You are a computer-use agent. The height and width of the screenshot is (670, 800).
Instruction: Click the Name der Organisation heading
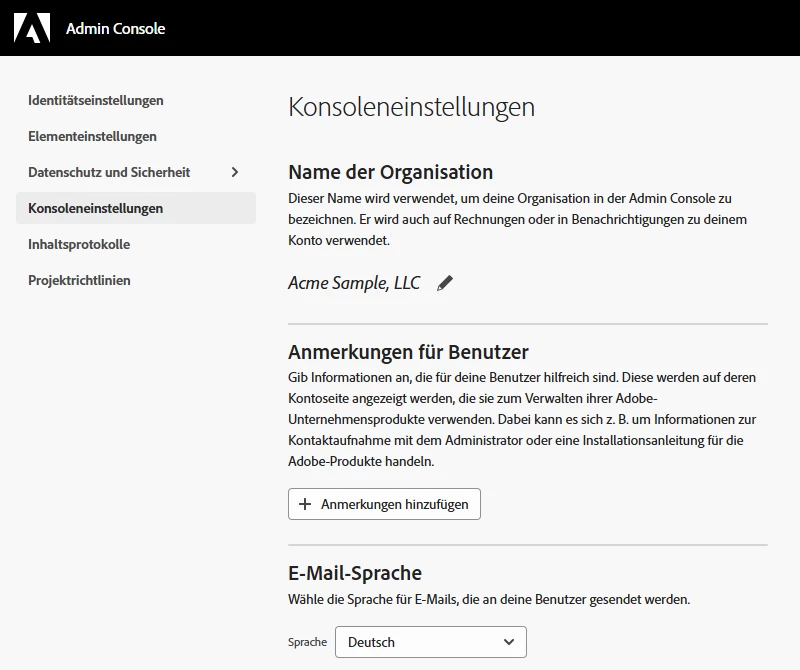(390, 172)
